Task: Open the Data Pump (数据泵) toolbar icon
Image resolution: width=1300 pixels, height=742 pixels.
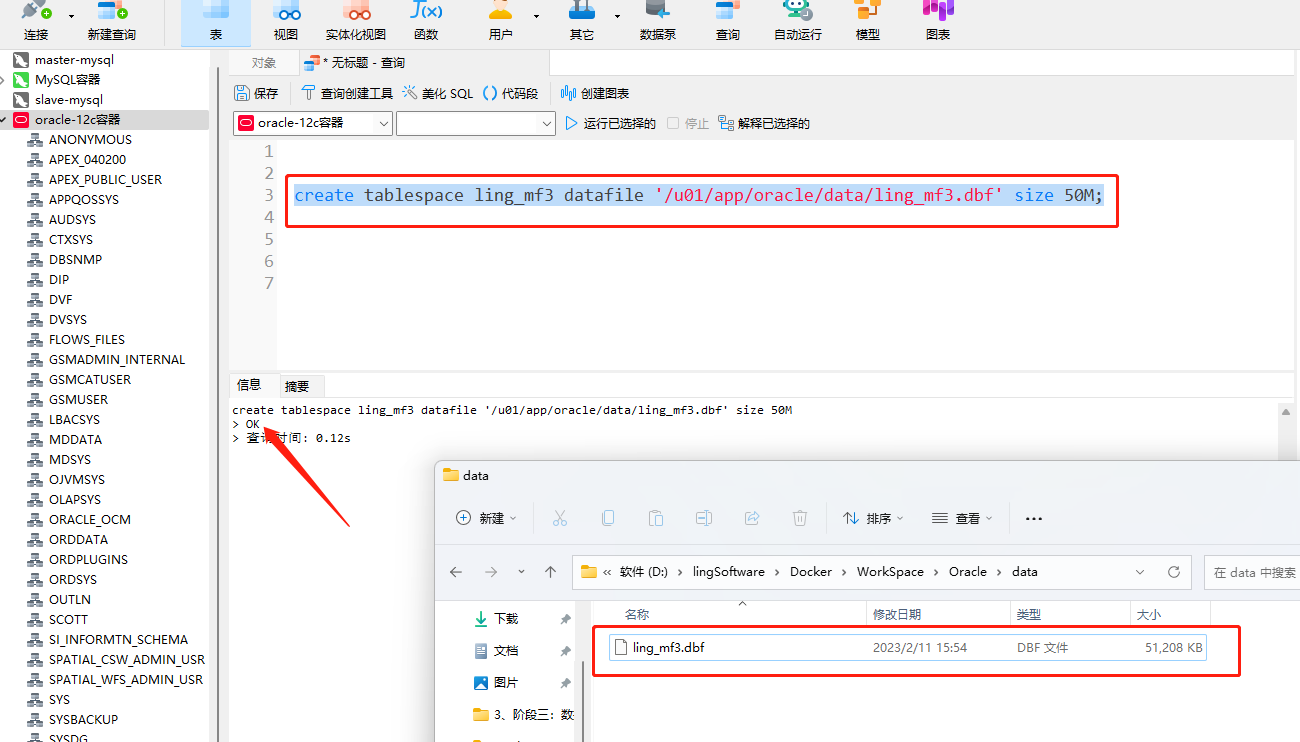Action: (x=657, y=20)
